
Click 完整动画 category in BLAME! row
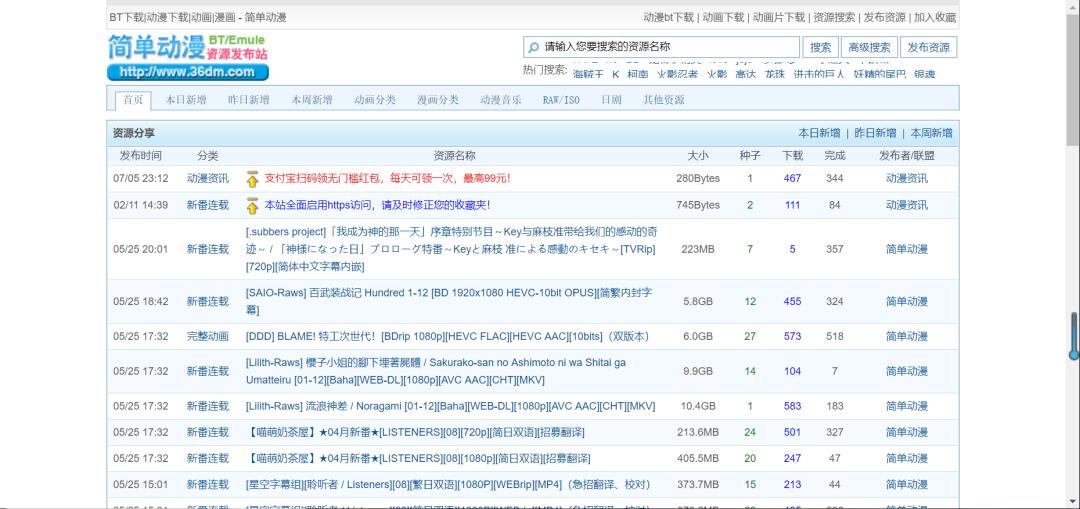click(207, 337)
